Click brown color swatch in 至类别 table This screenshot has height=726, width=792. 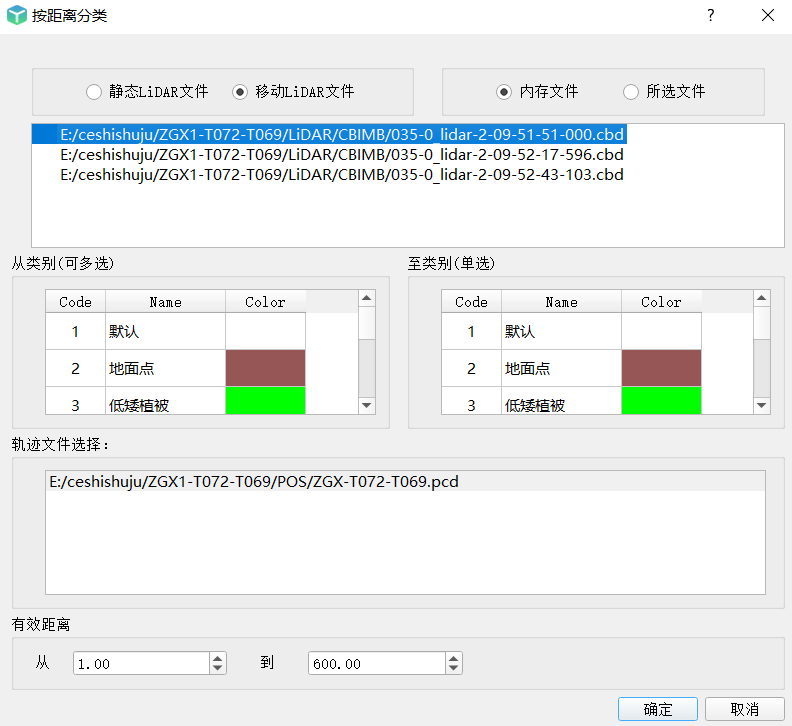tap(661, 368)
